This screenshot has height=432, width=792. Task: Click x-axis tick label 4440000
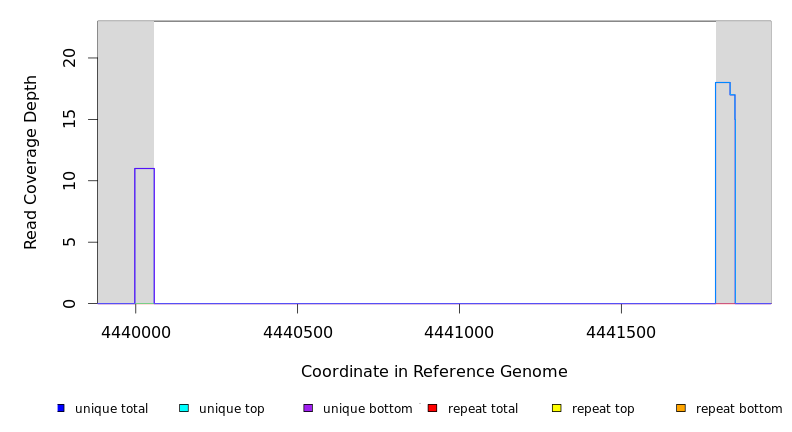click(135, 331)
